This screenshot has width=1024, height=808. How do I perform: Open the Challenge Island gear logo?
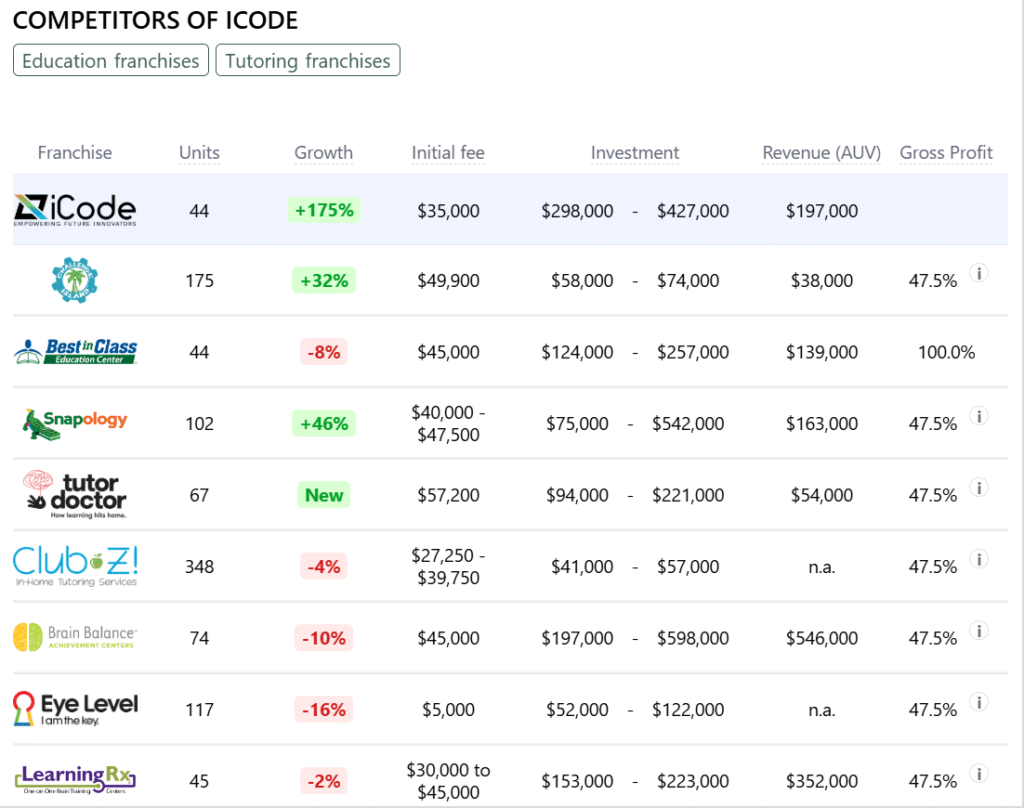[x=74, y=280]
